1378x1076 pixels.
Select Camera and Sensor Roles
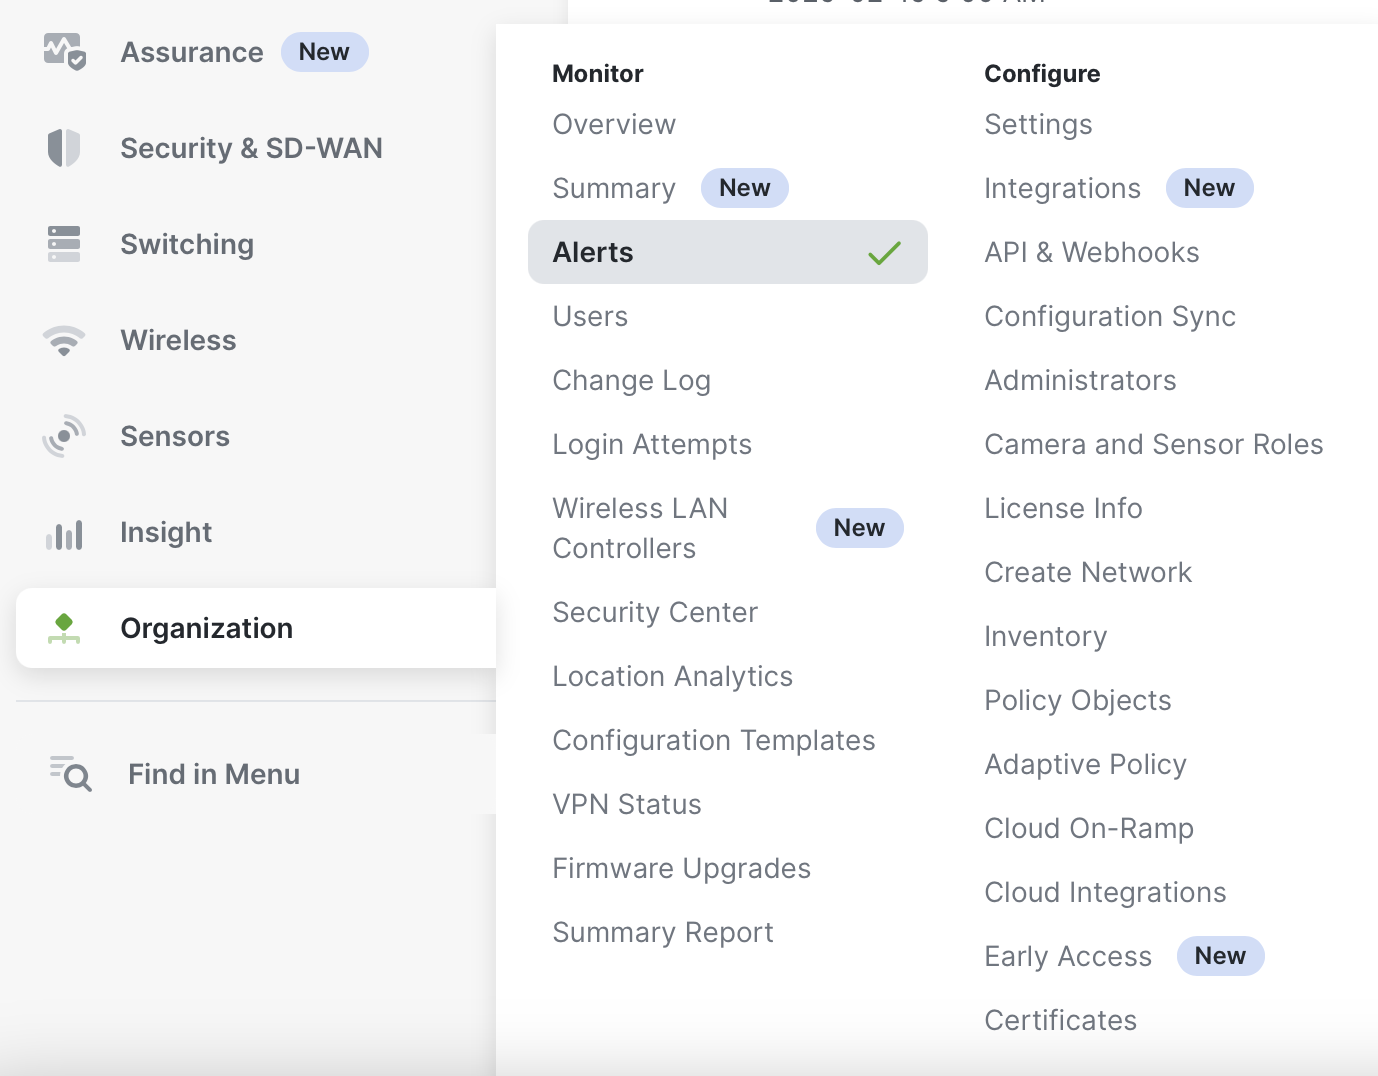[x=1154, y=444]
